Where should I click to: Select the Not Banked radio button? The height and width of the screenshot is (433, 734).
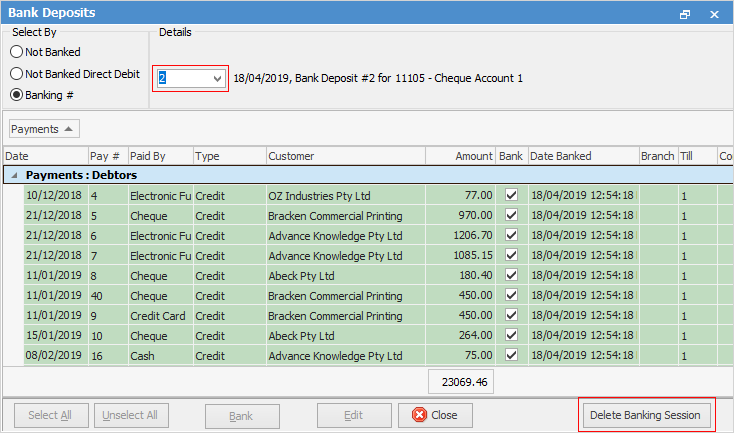tap(17, 52)
